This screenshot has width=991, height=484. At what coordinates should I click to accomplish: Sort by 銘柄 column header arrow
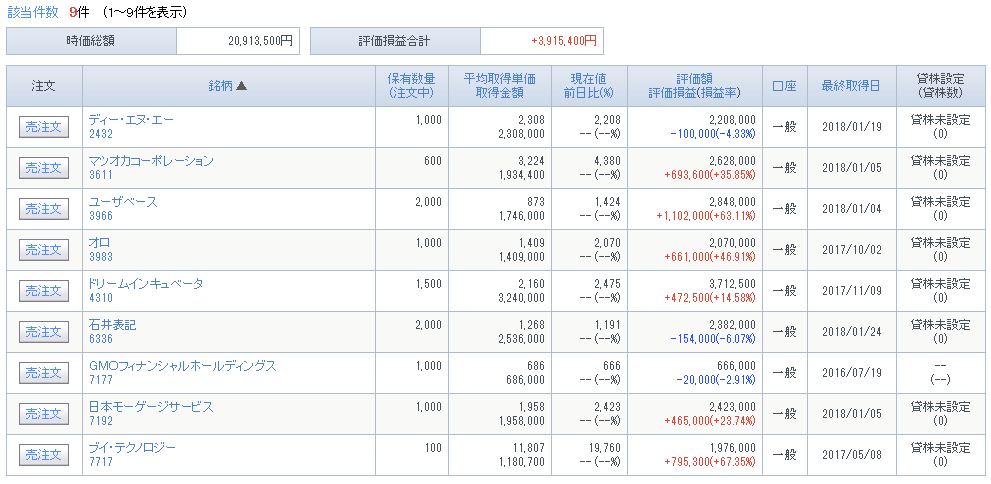tap(241, 86)
